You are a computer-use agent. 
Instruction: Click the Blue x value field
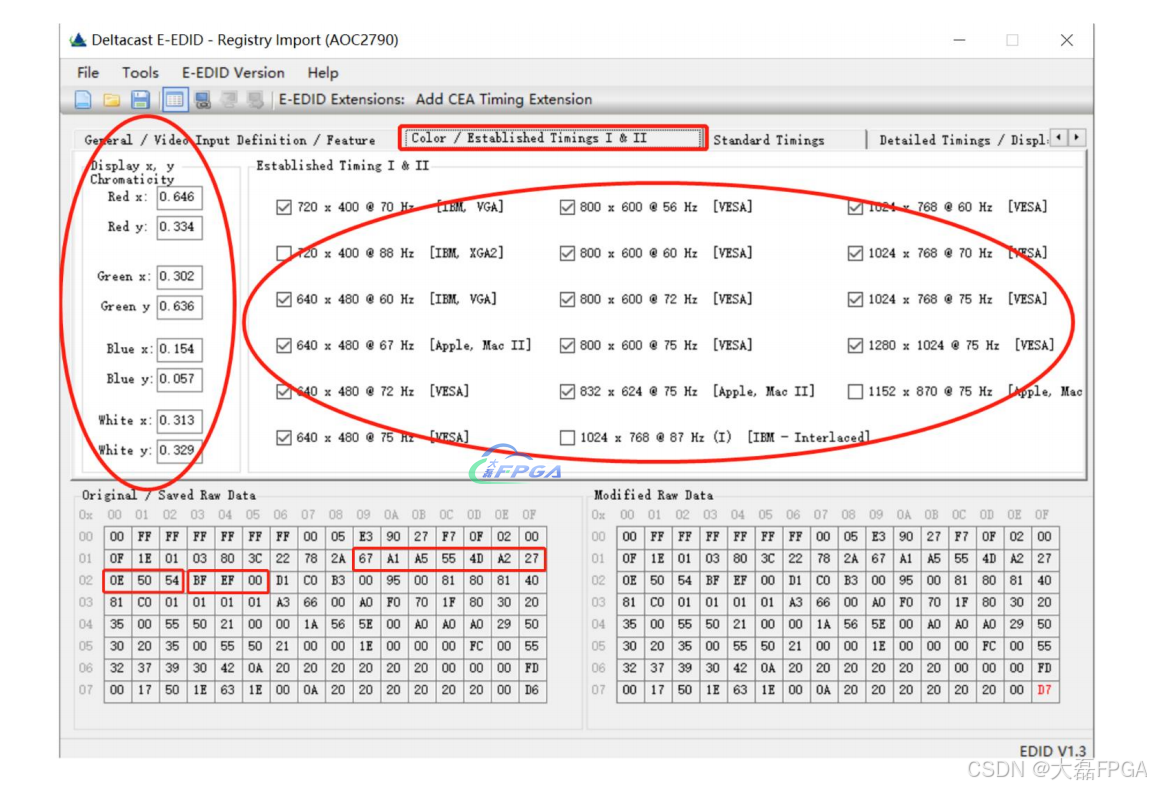click(179, 349)
